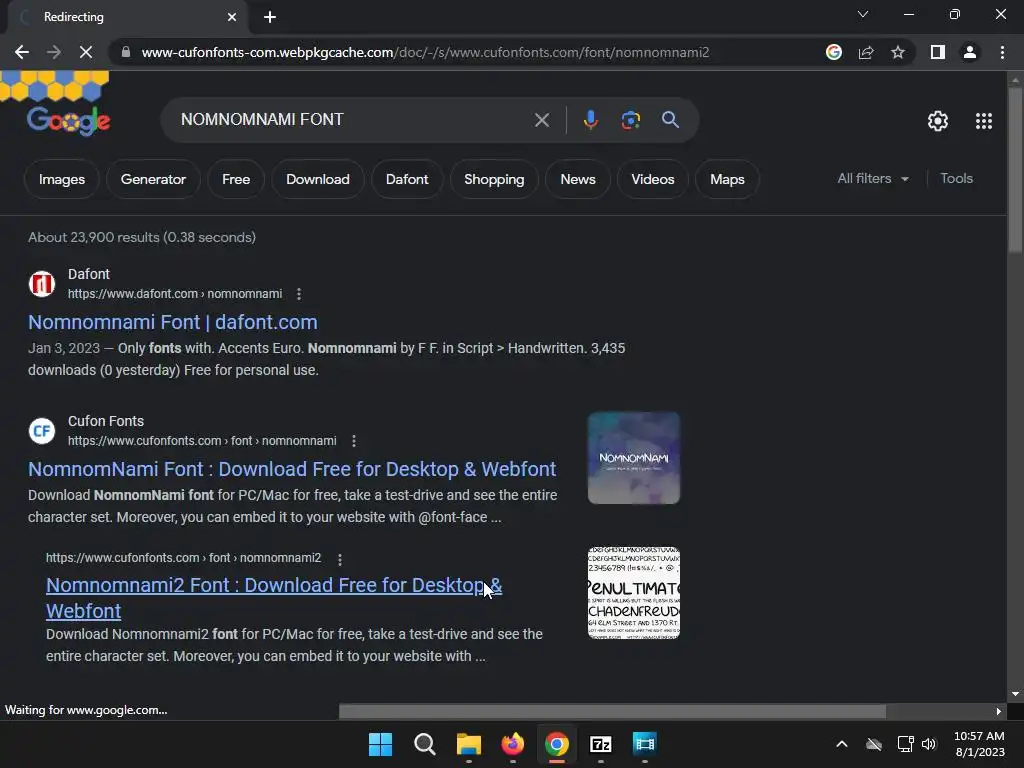The height and width of the screenshot is (768, 1024).
Task: Click the Dafont site favicon
Action: [42, 284]
